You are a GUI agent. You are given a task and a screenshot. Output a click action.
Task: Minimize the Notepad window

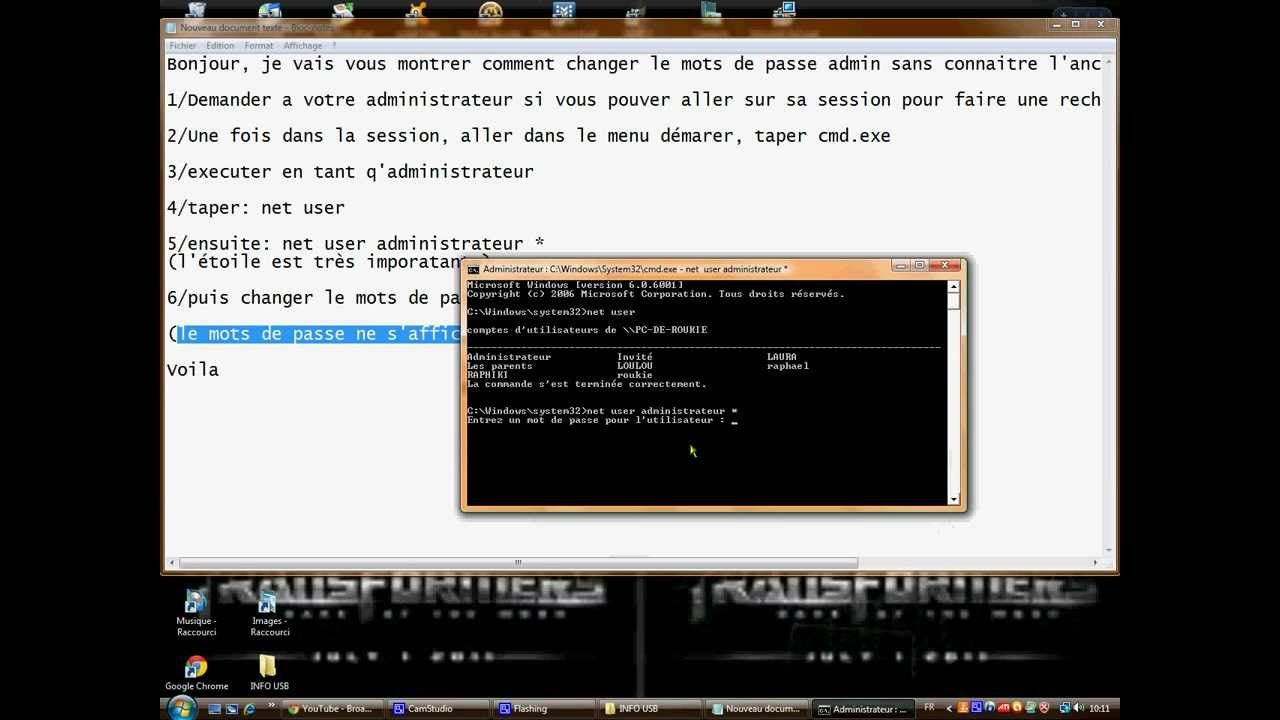coord(1059,24)
